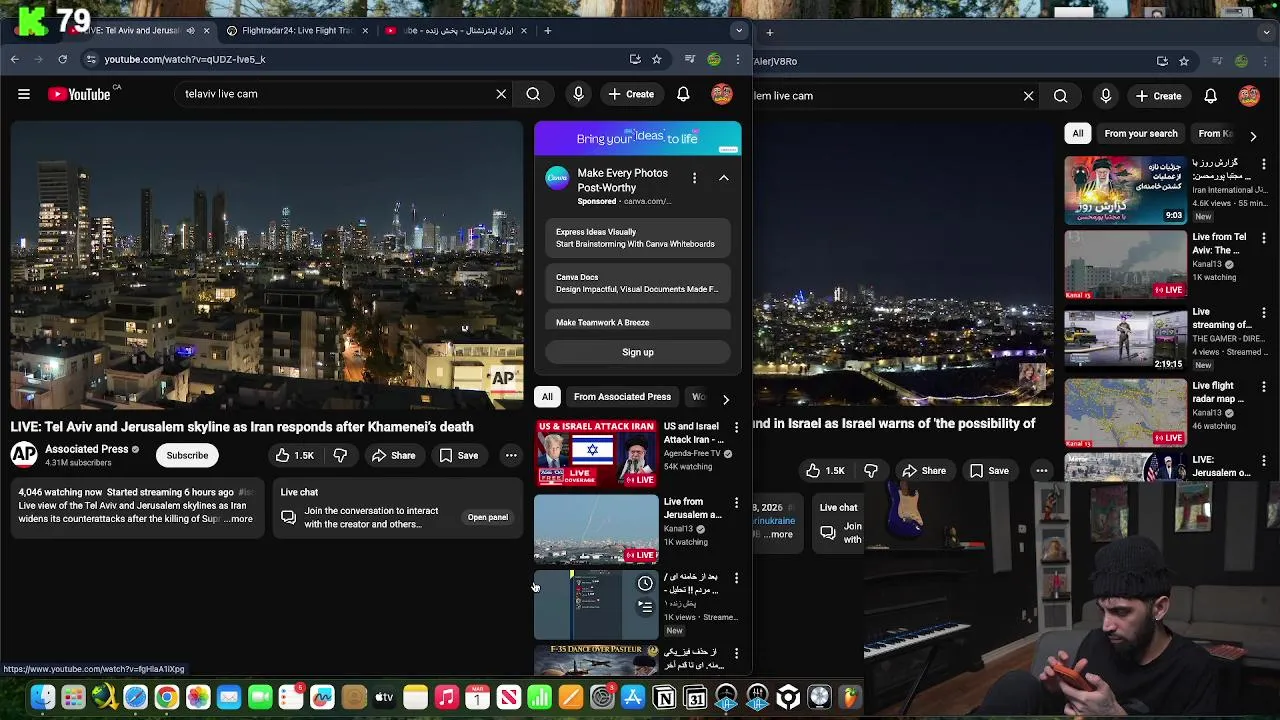
Task: Collapse the Canva ad with chevron
Action: 724,178
